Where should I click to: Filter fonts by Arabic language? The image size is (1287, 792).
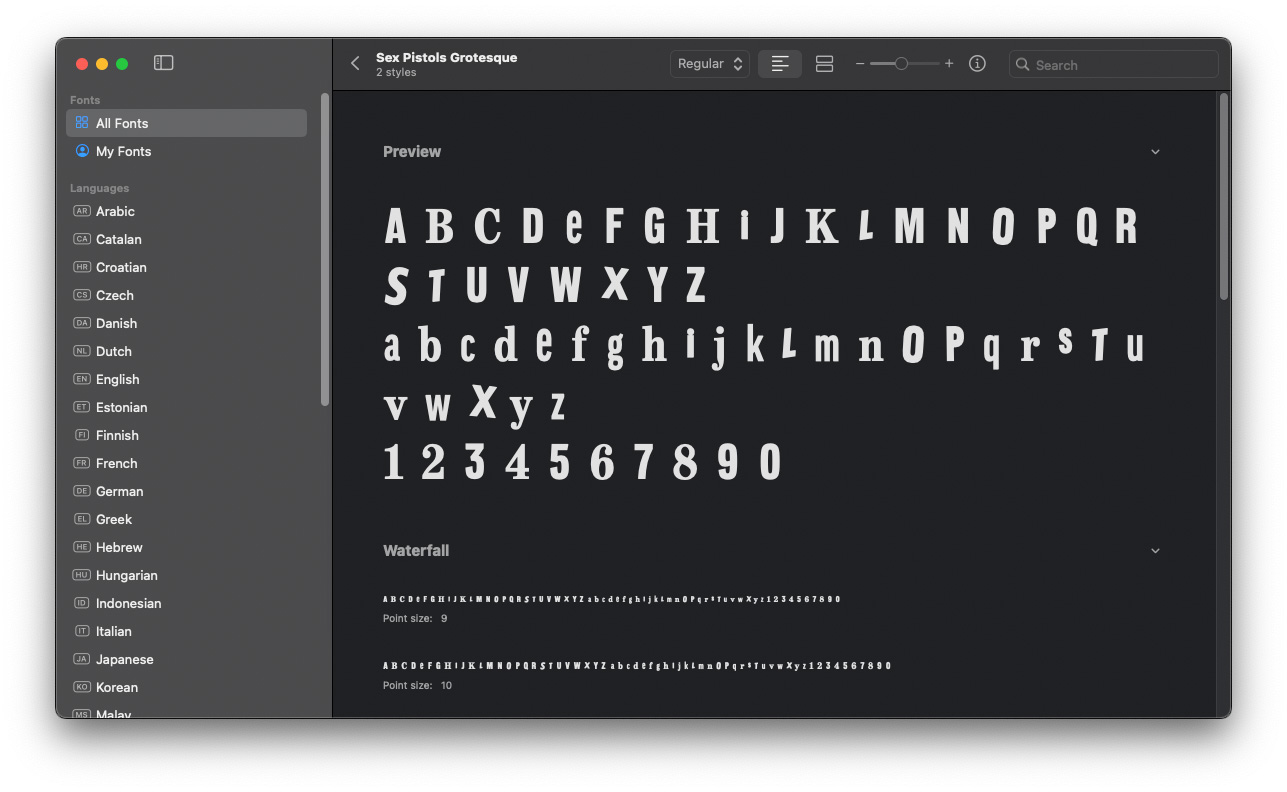click(x=115, y=211)
